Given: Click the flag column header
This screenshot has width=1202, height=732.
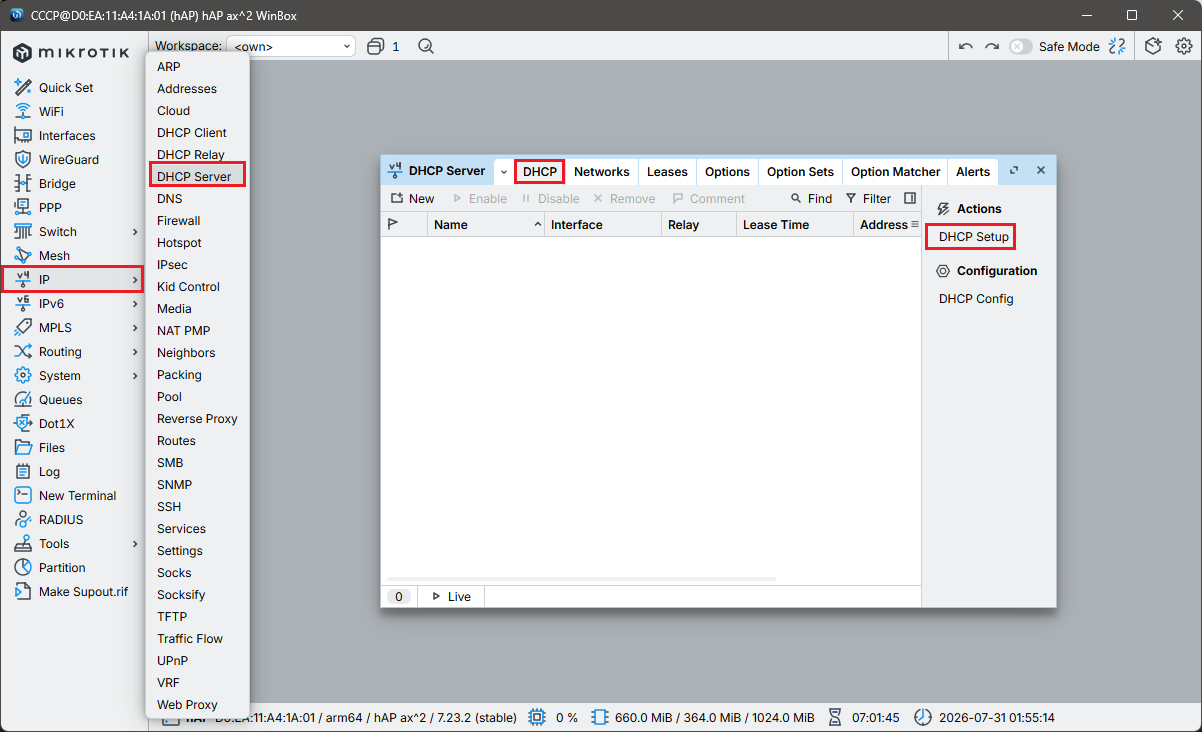Looking at the screenshot, I should (x=404, y=225).
